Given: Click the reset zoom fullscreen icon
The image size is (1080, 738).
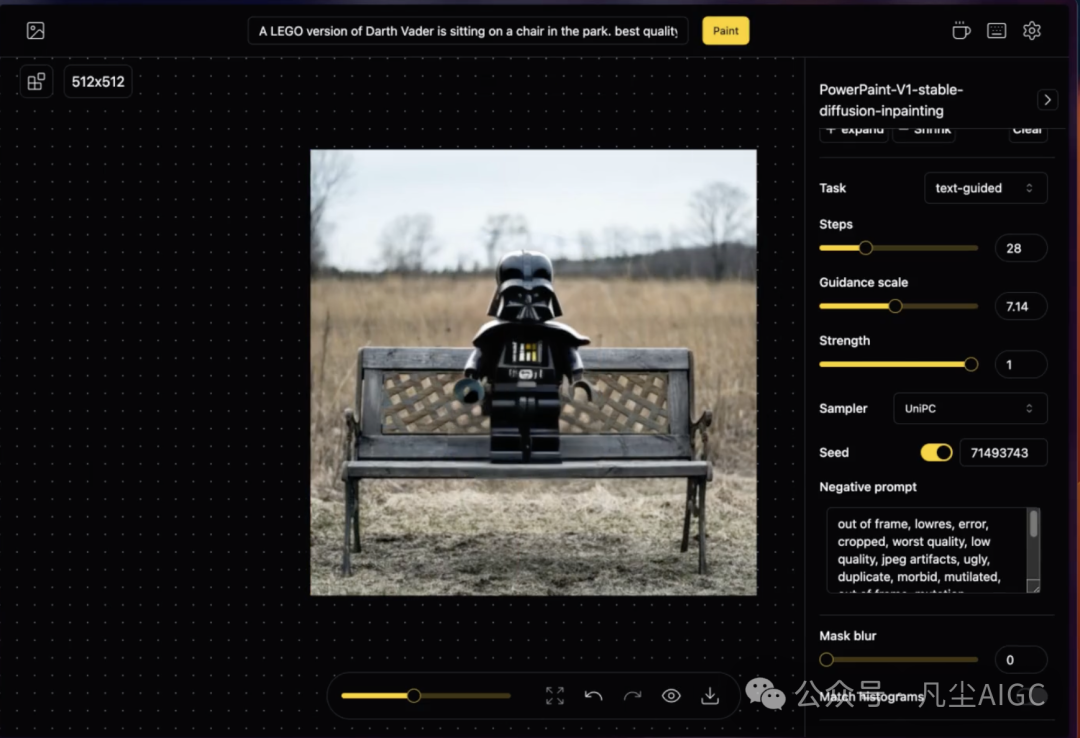Looking at the screenshot, I should coord(554,695).
